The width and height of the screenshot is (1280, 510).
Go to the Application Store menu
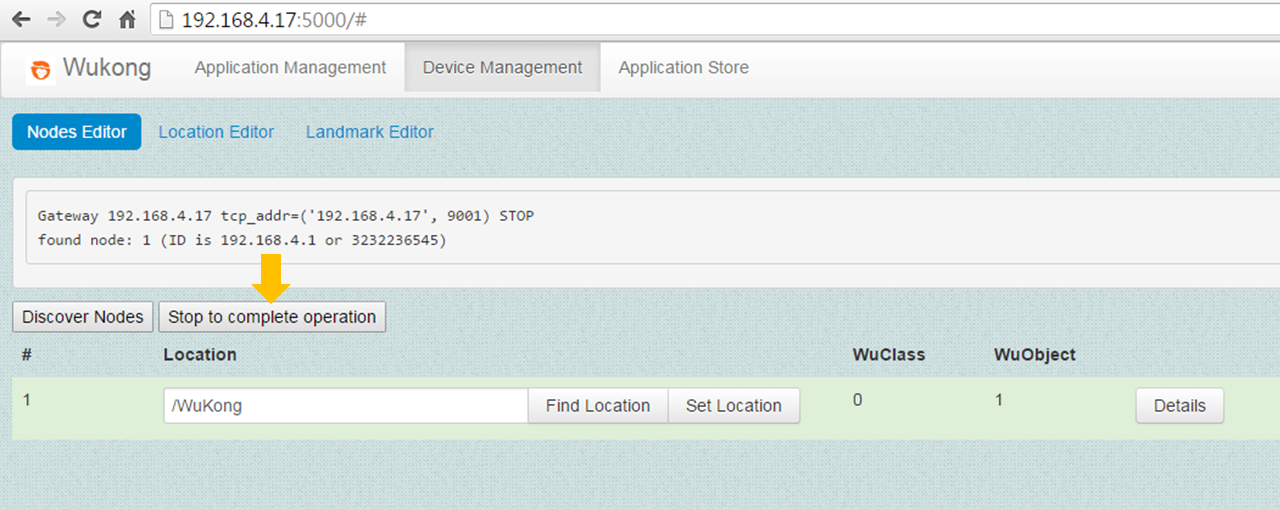683,68
